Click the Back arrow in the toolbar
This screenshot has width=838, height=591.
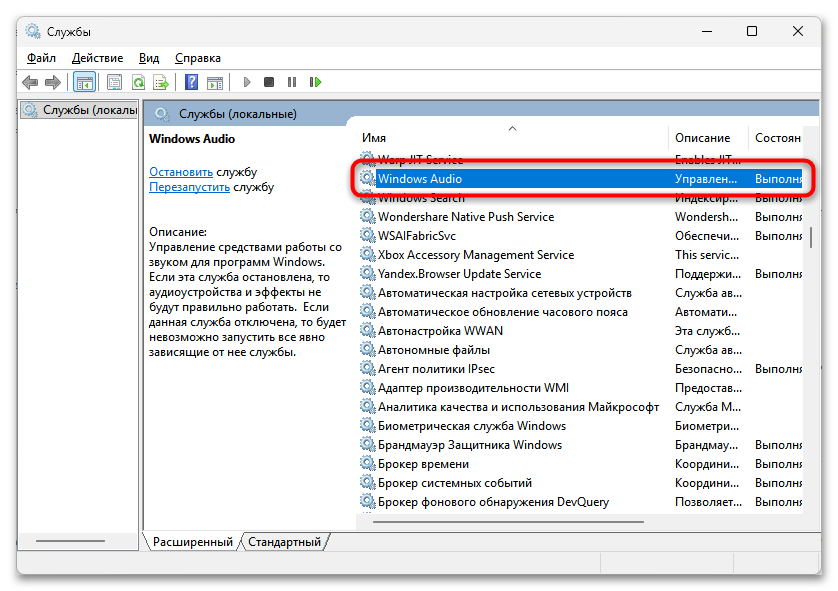point(30,82)
